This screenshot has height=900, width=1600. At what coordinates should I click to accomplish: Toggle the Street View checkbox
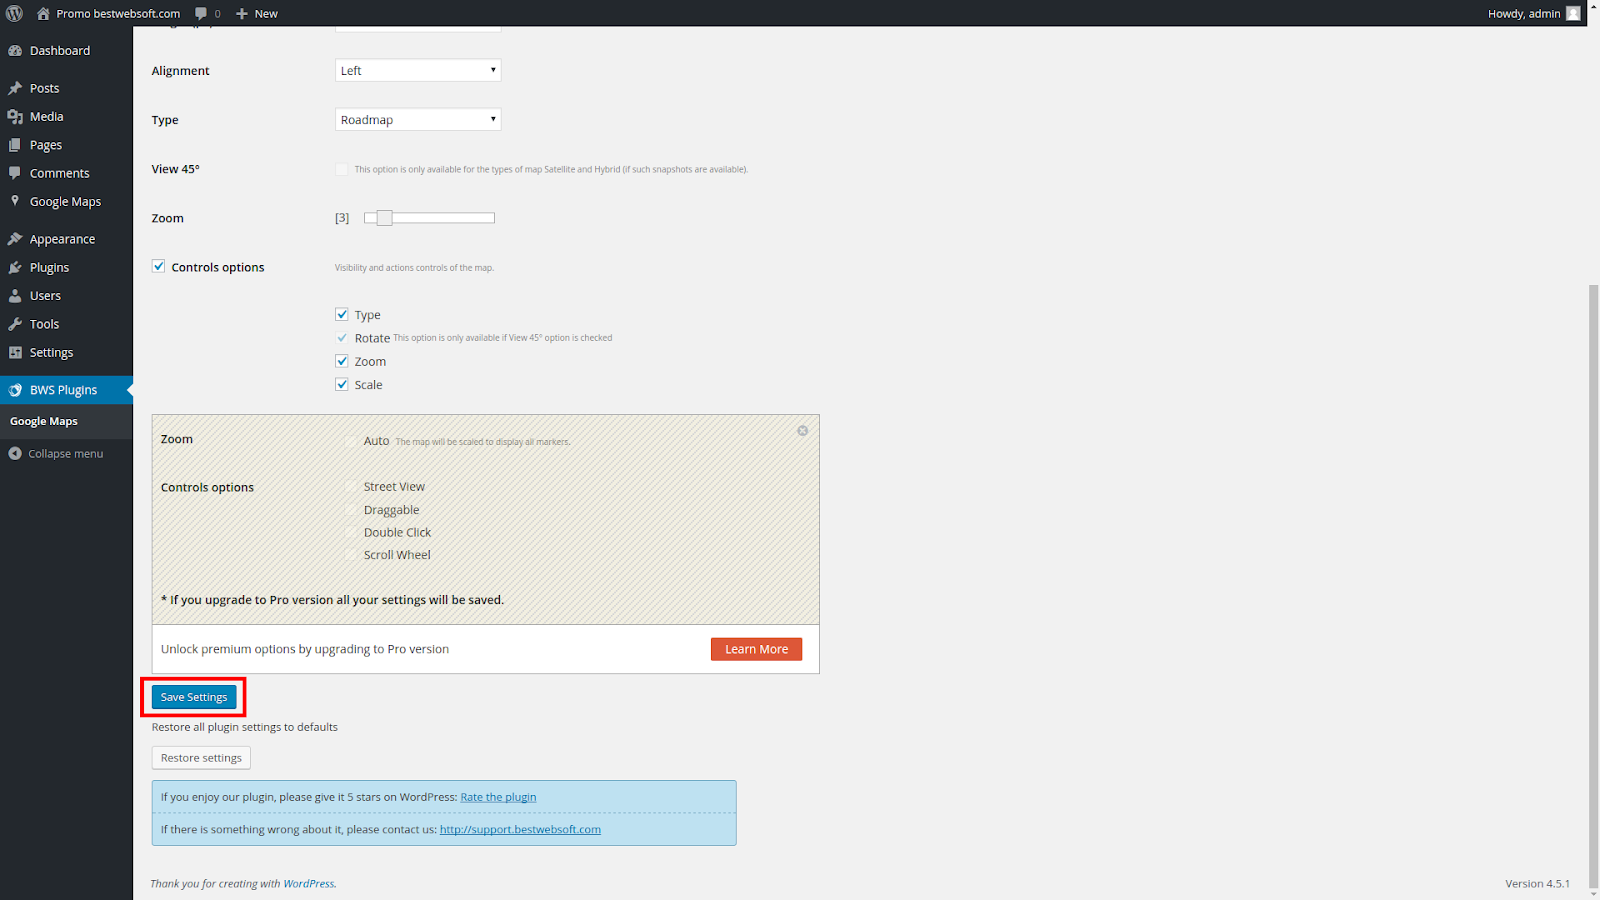[351, 487]
